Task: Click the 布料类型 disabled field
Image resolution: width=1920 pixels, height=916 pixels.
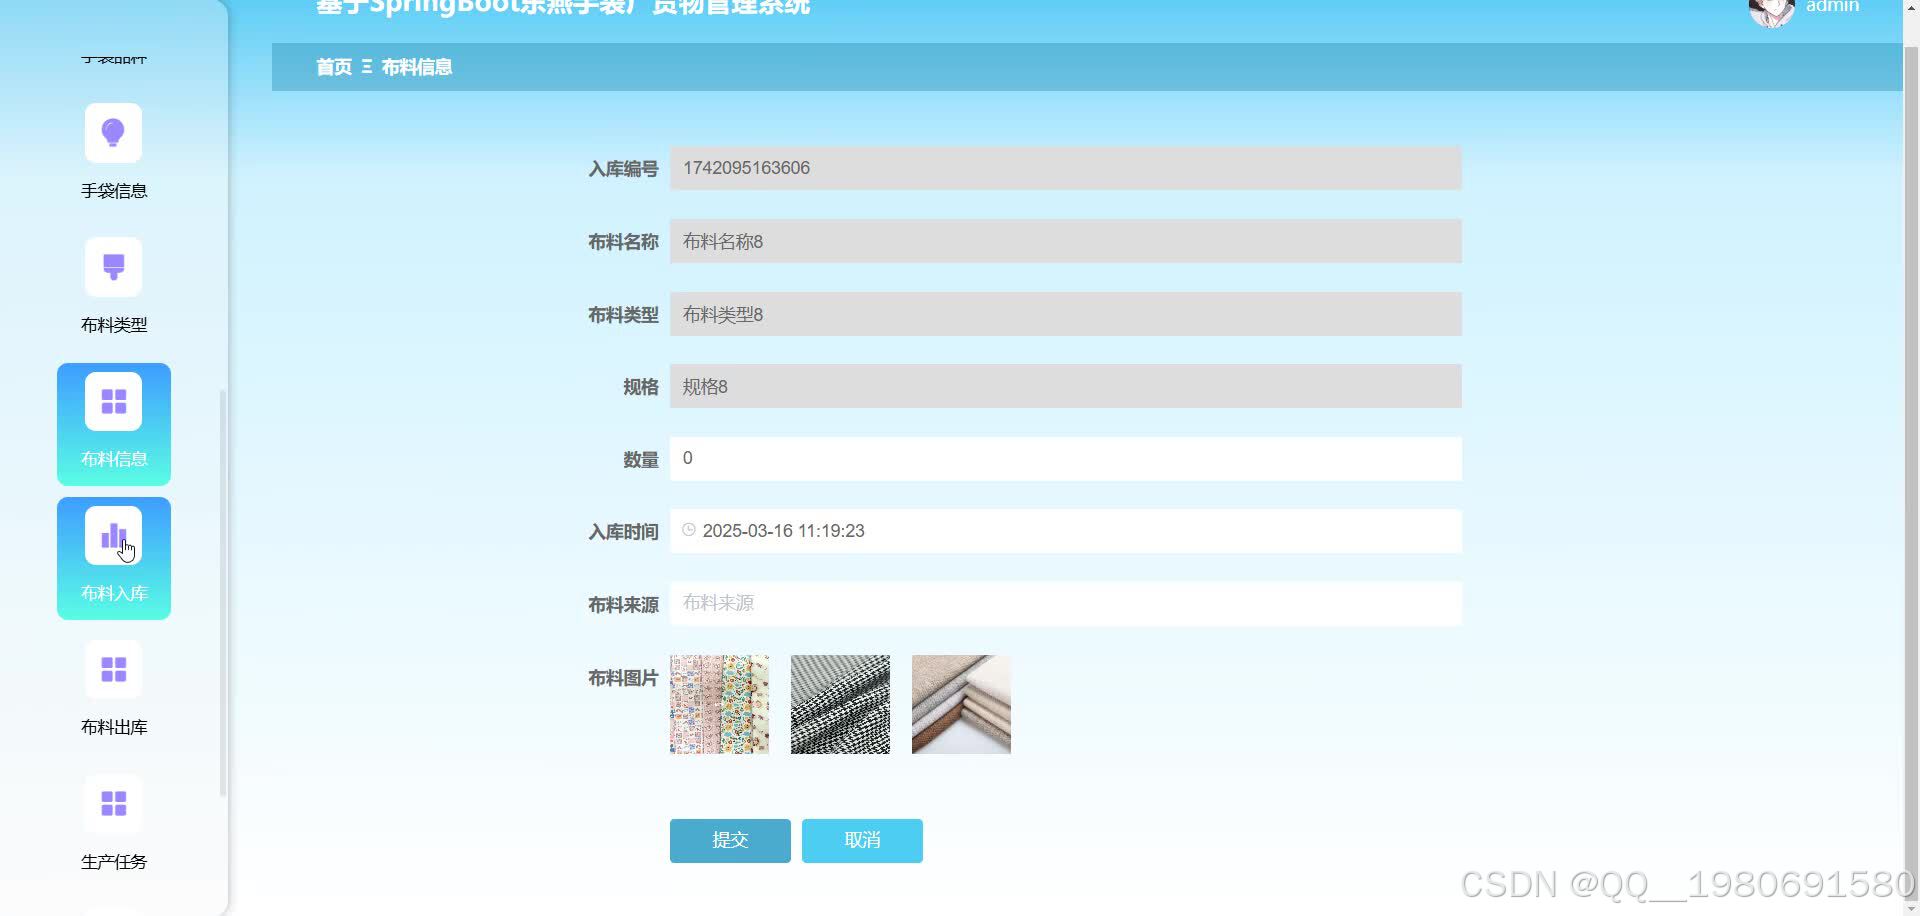Action: (1066, 314)
